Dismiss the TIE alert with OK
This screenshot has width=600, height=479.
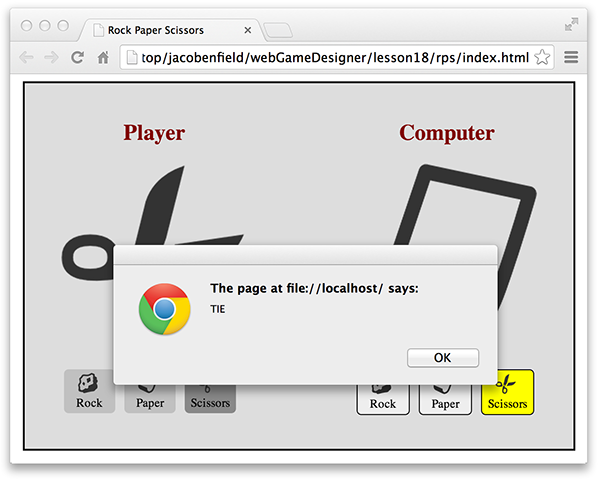[x=443, y=358]
